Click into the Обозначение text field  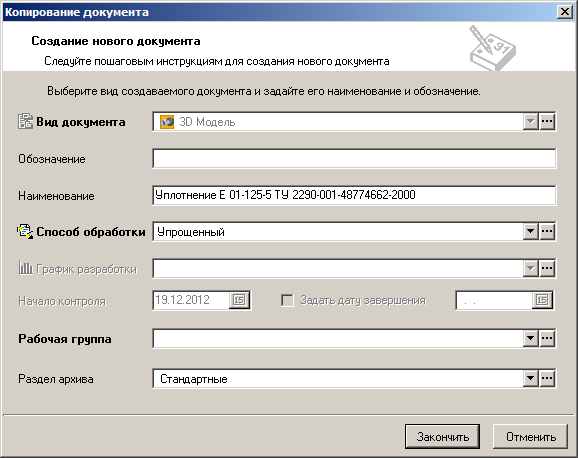354,158
